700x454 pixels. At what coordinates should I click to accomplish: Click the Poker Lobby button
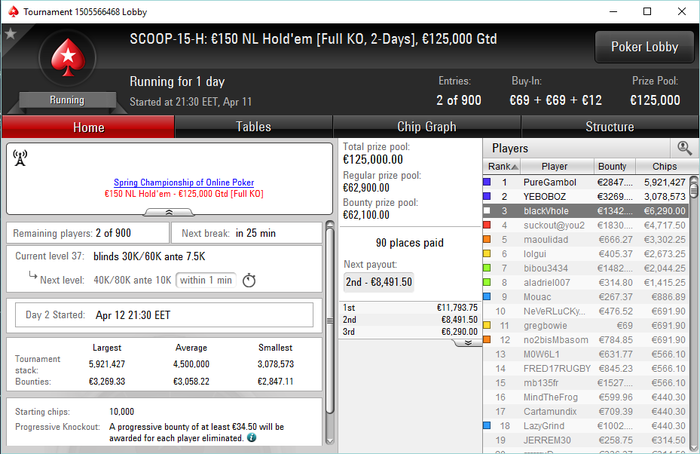(x=644, y=47)
